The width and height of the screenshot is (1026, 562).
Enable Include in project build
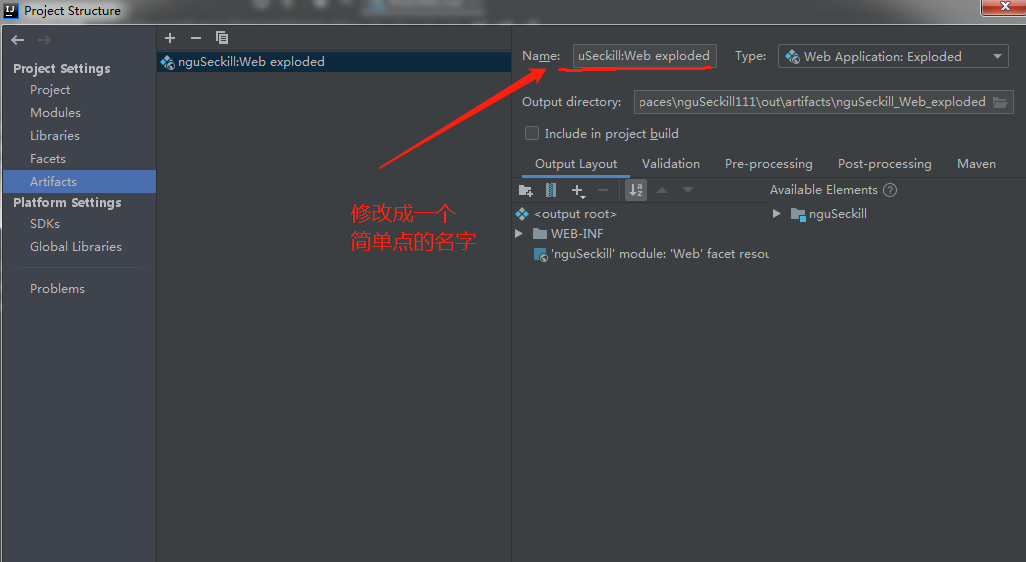pos(532,133)
